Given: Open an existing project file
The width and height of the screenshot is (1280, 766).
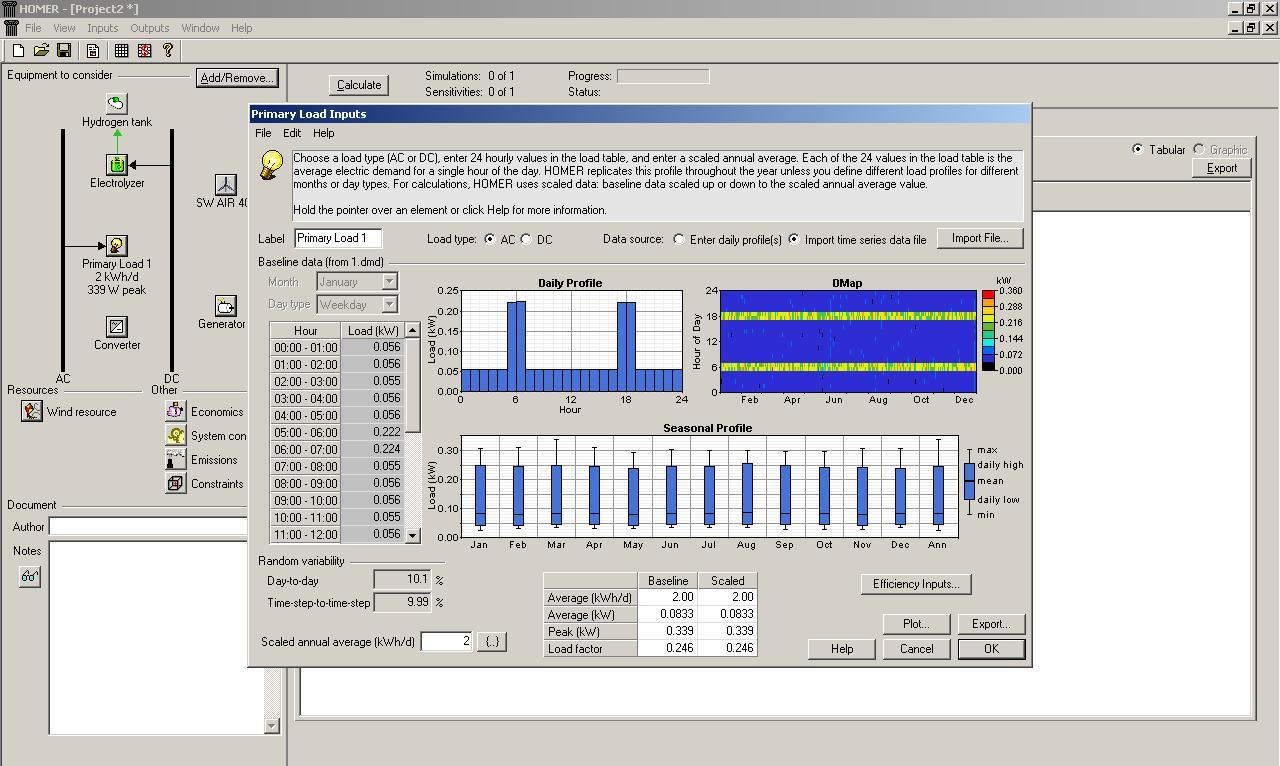Looking at the screenshot, I should [41, 50].
